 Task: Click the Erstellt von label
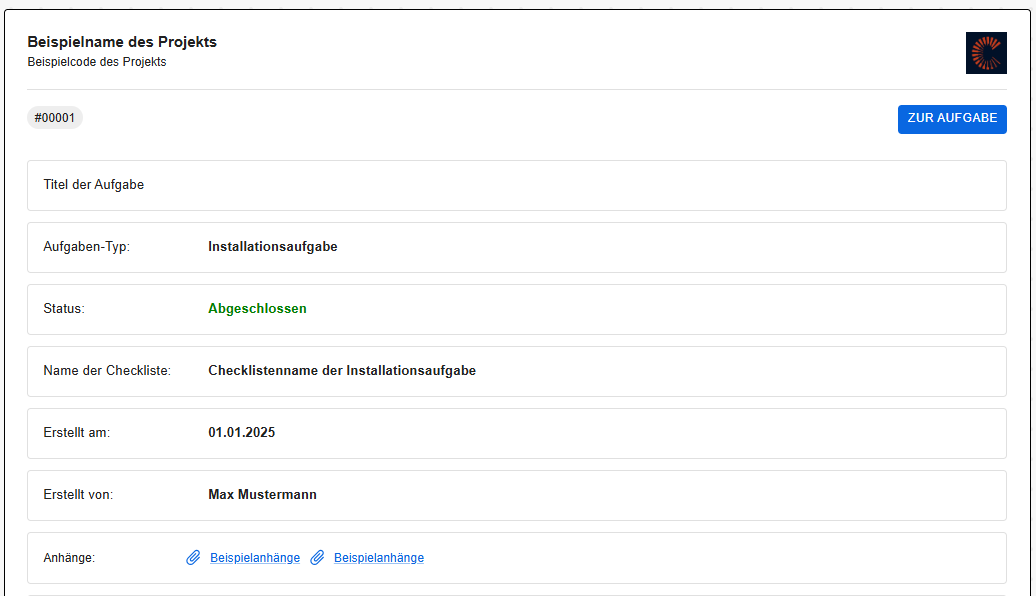78,494
